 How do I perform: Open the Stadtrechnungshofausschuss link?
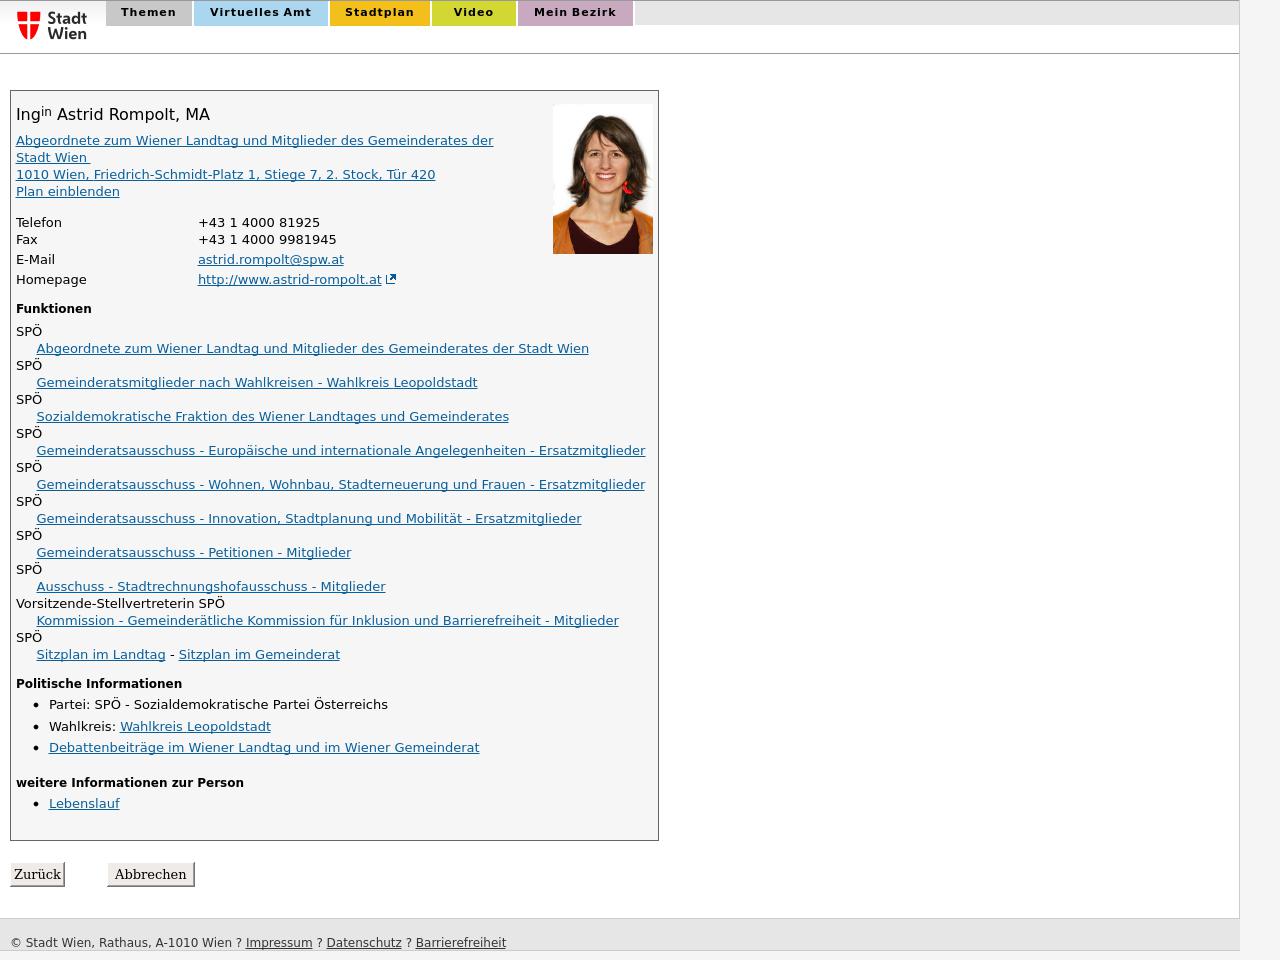point(211,587)
